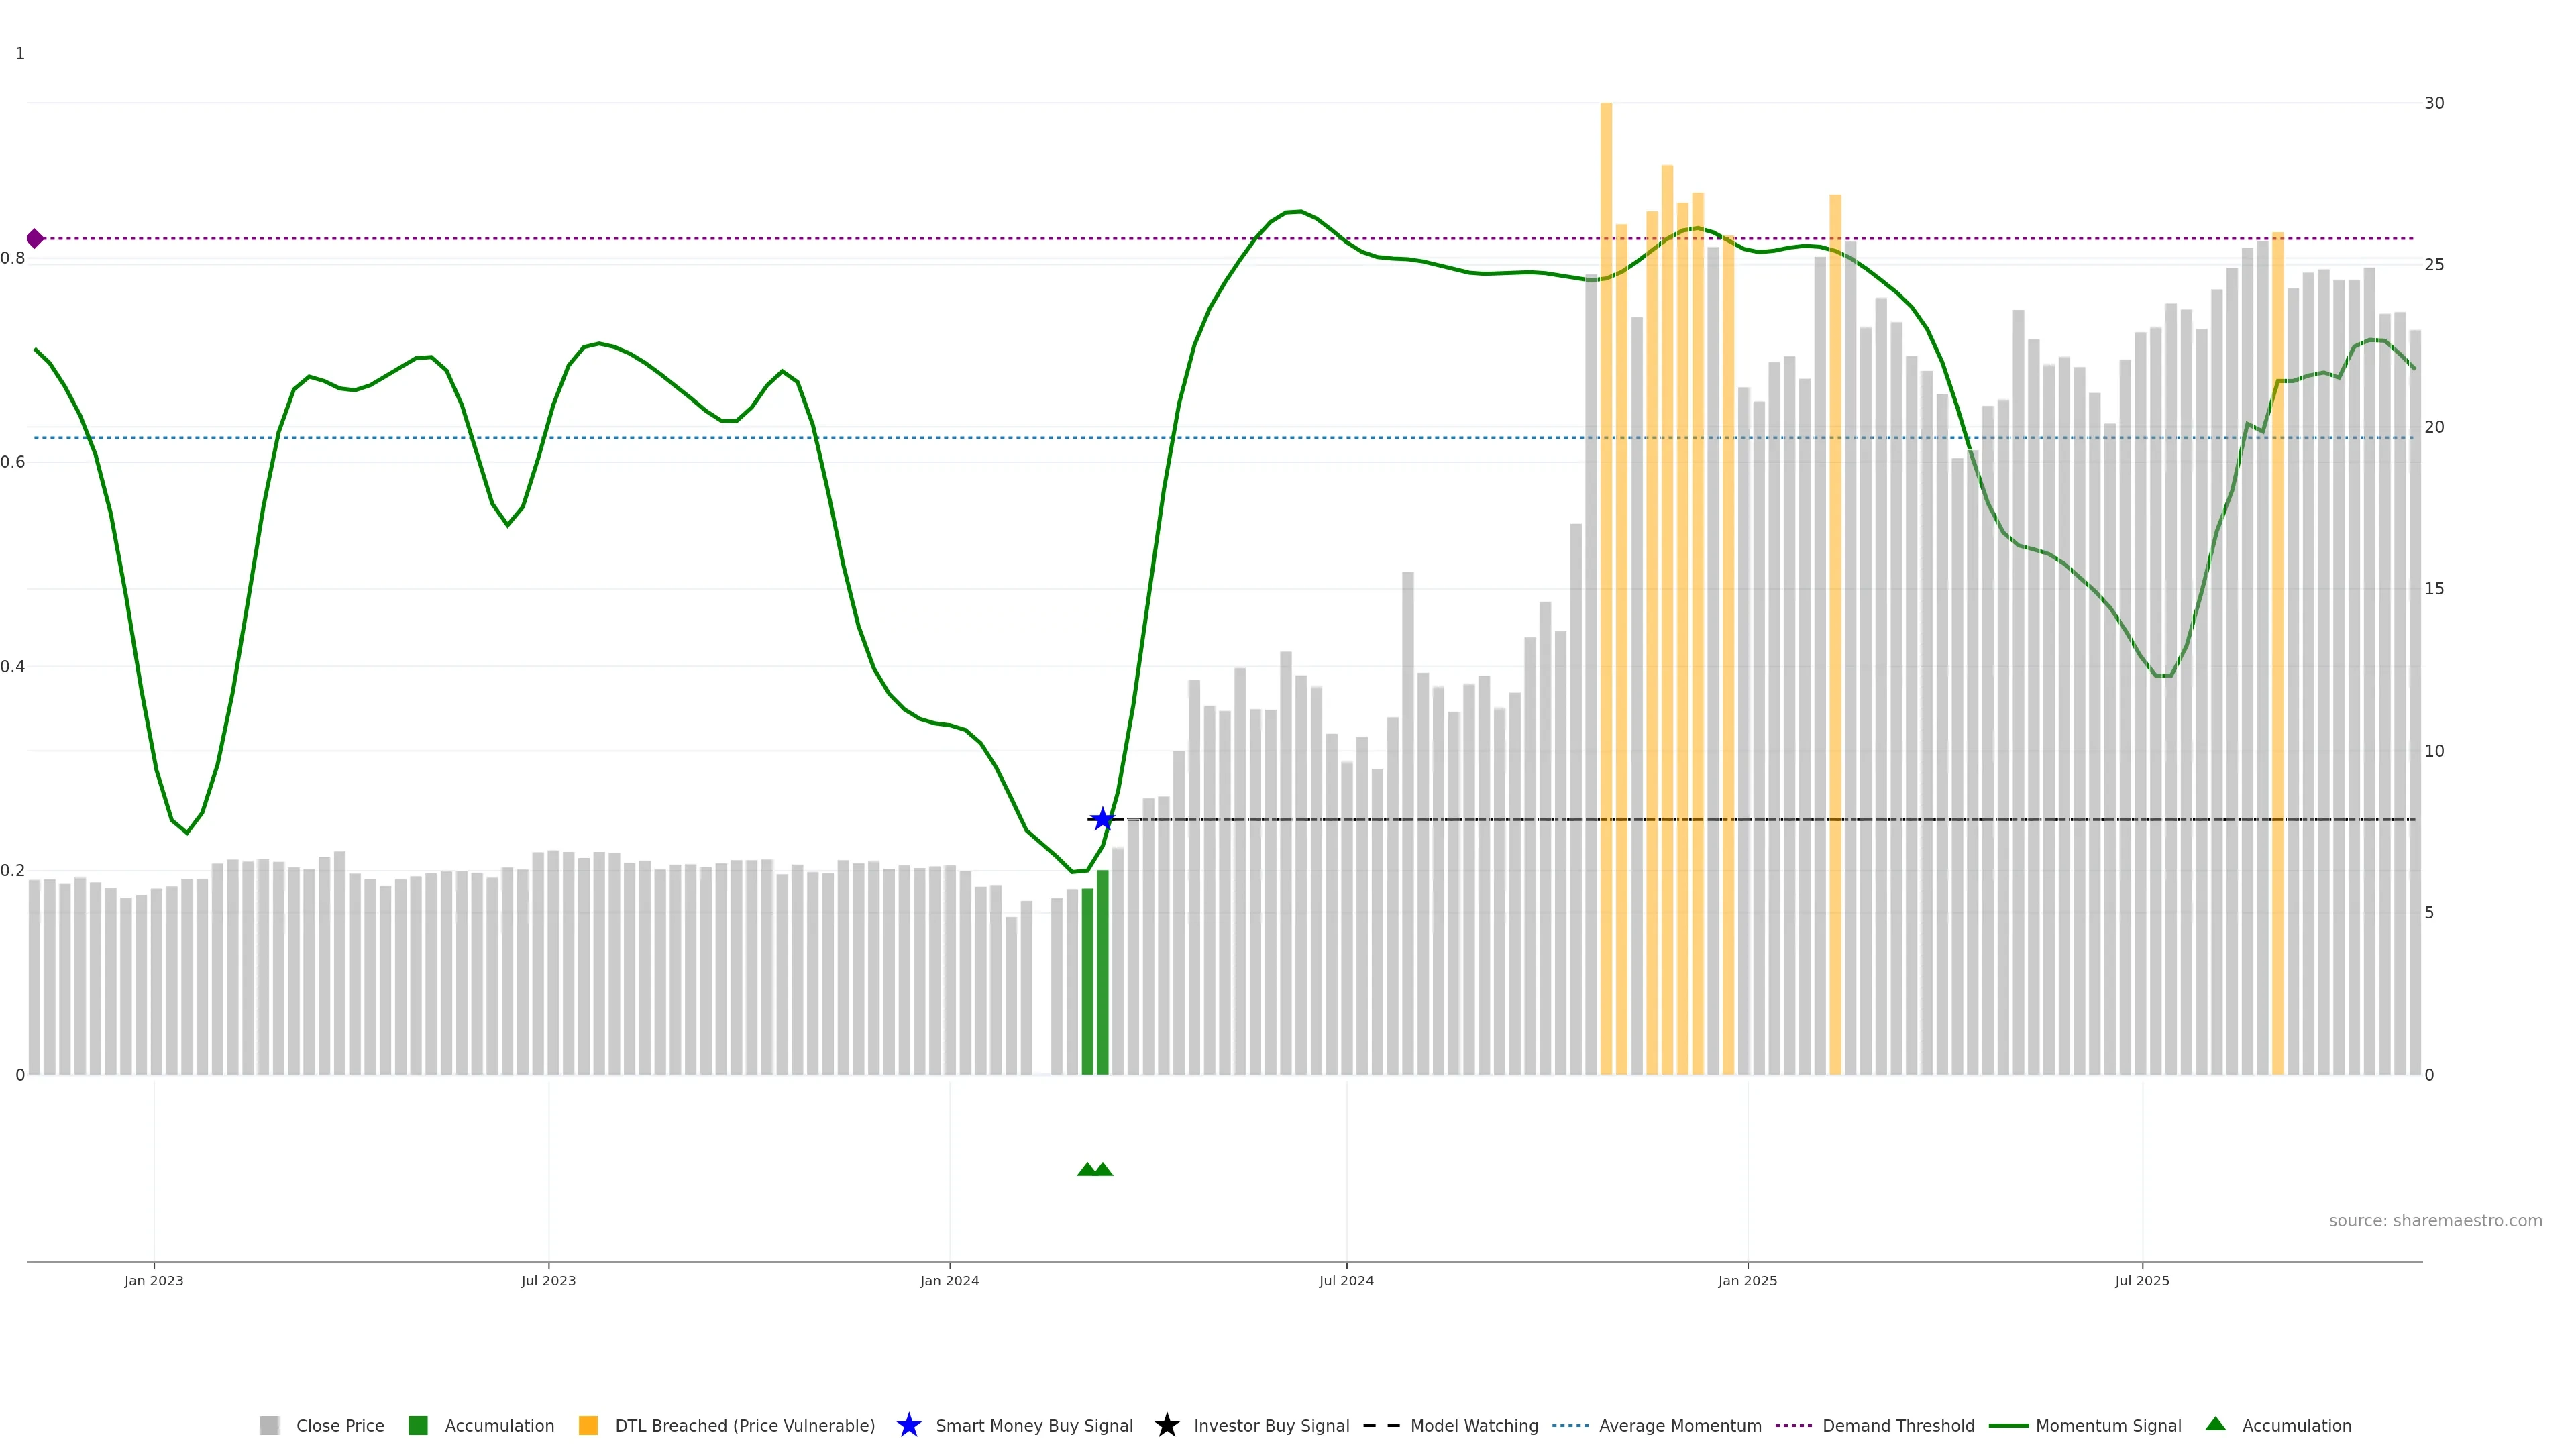This screenshot has height=1449, width=2576.
Task: Click the green triangle legend icon
Action: tap(2215, 1424)
